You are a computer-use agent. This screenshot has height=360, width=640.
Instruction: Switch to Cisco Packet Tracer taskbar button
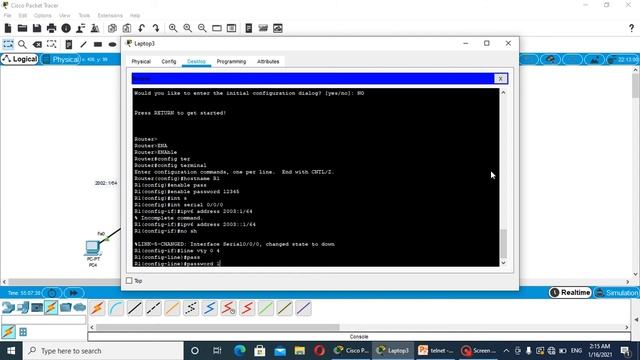(x=351, y=351)
